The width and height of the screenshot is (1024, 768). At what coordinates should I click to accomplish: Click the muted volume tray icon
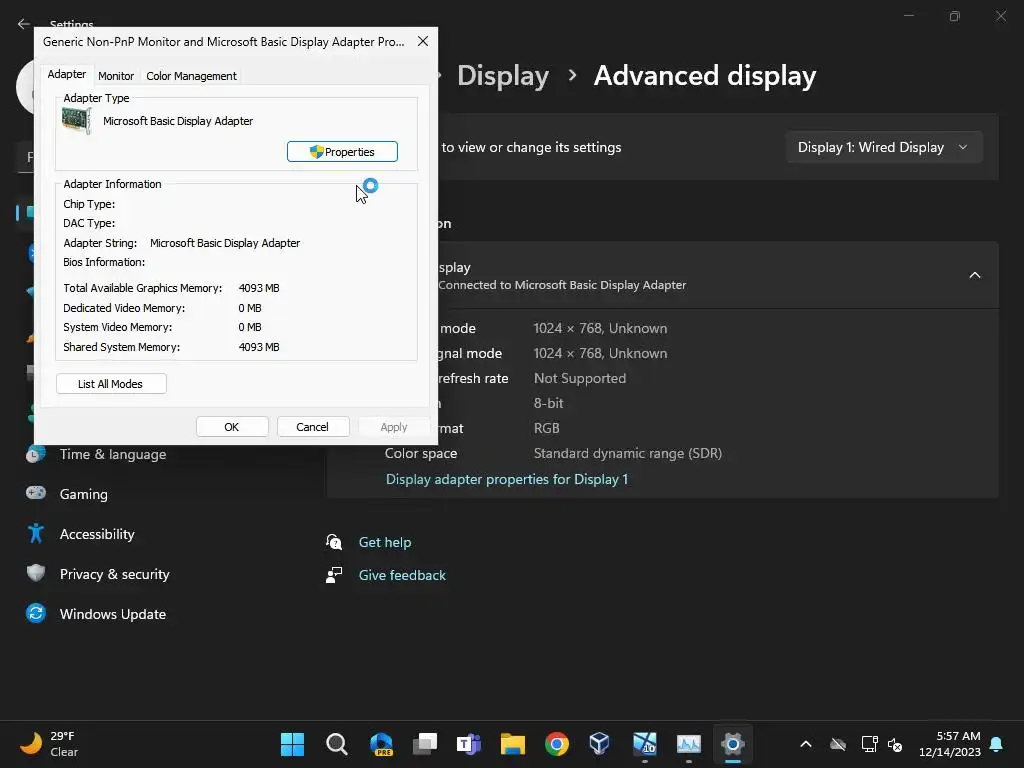pyautogui.click(x=895, y=744)
